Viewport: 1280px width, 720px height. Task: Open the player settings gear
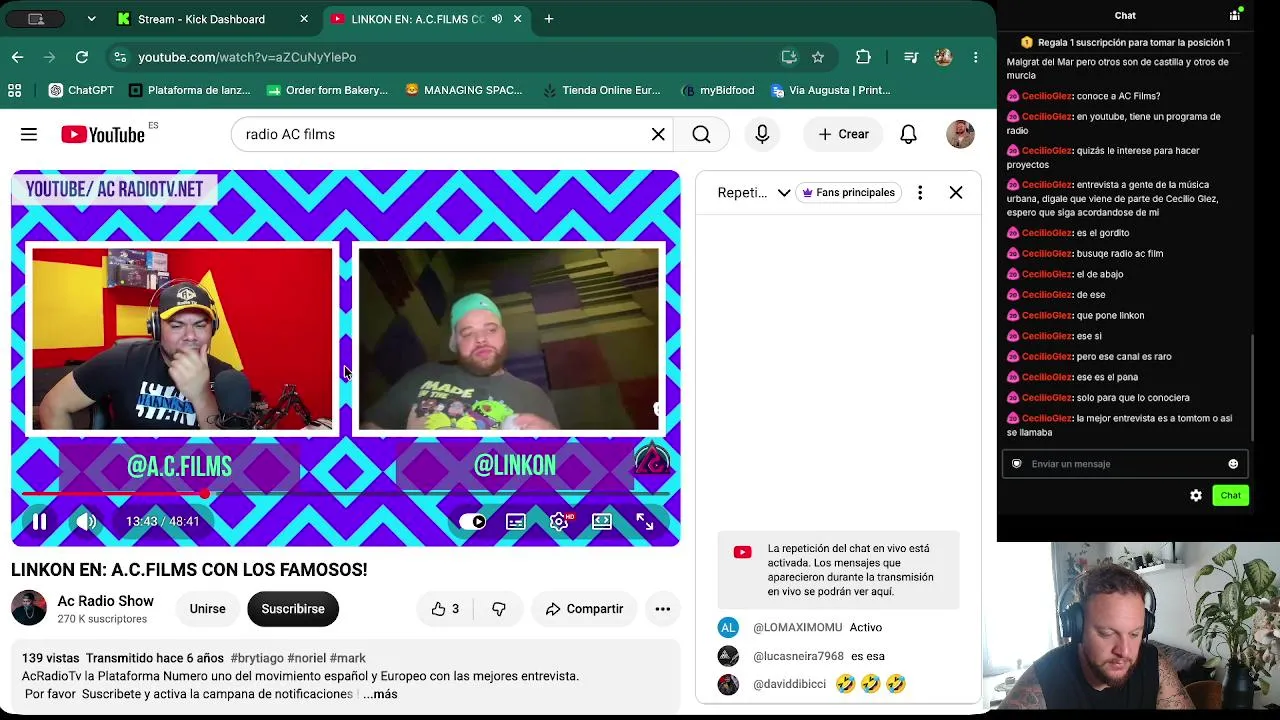(559, 521)
